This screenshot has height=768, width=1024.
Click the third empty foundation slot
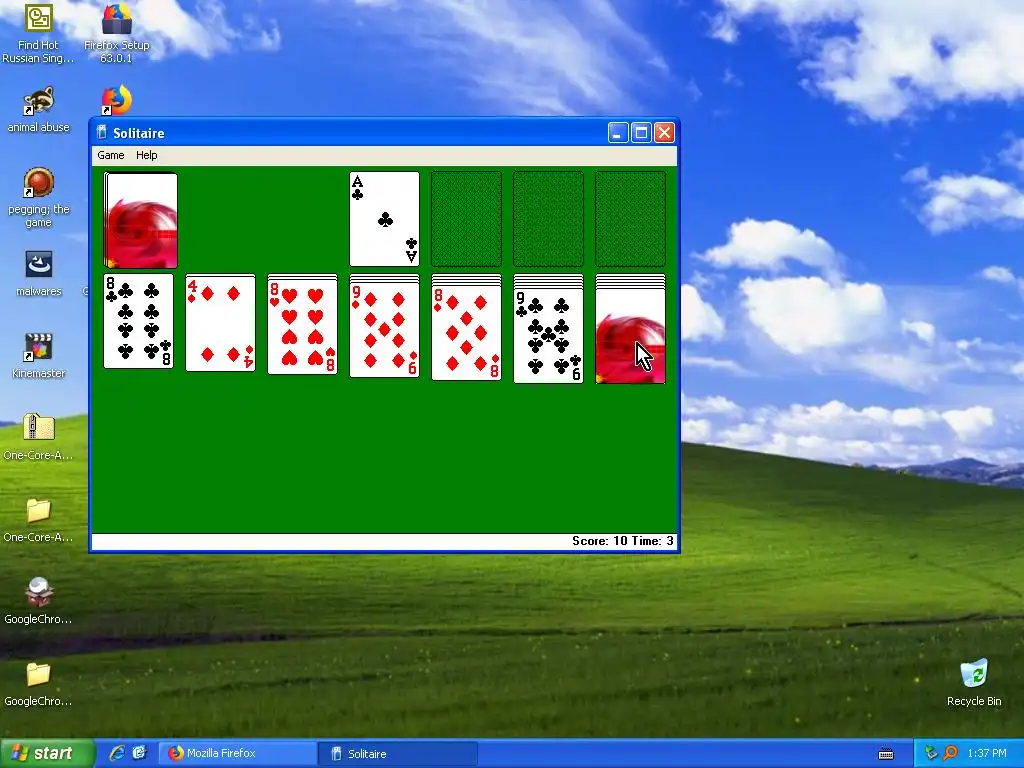pos(549,219)
